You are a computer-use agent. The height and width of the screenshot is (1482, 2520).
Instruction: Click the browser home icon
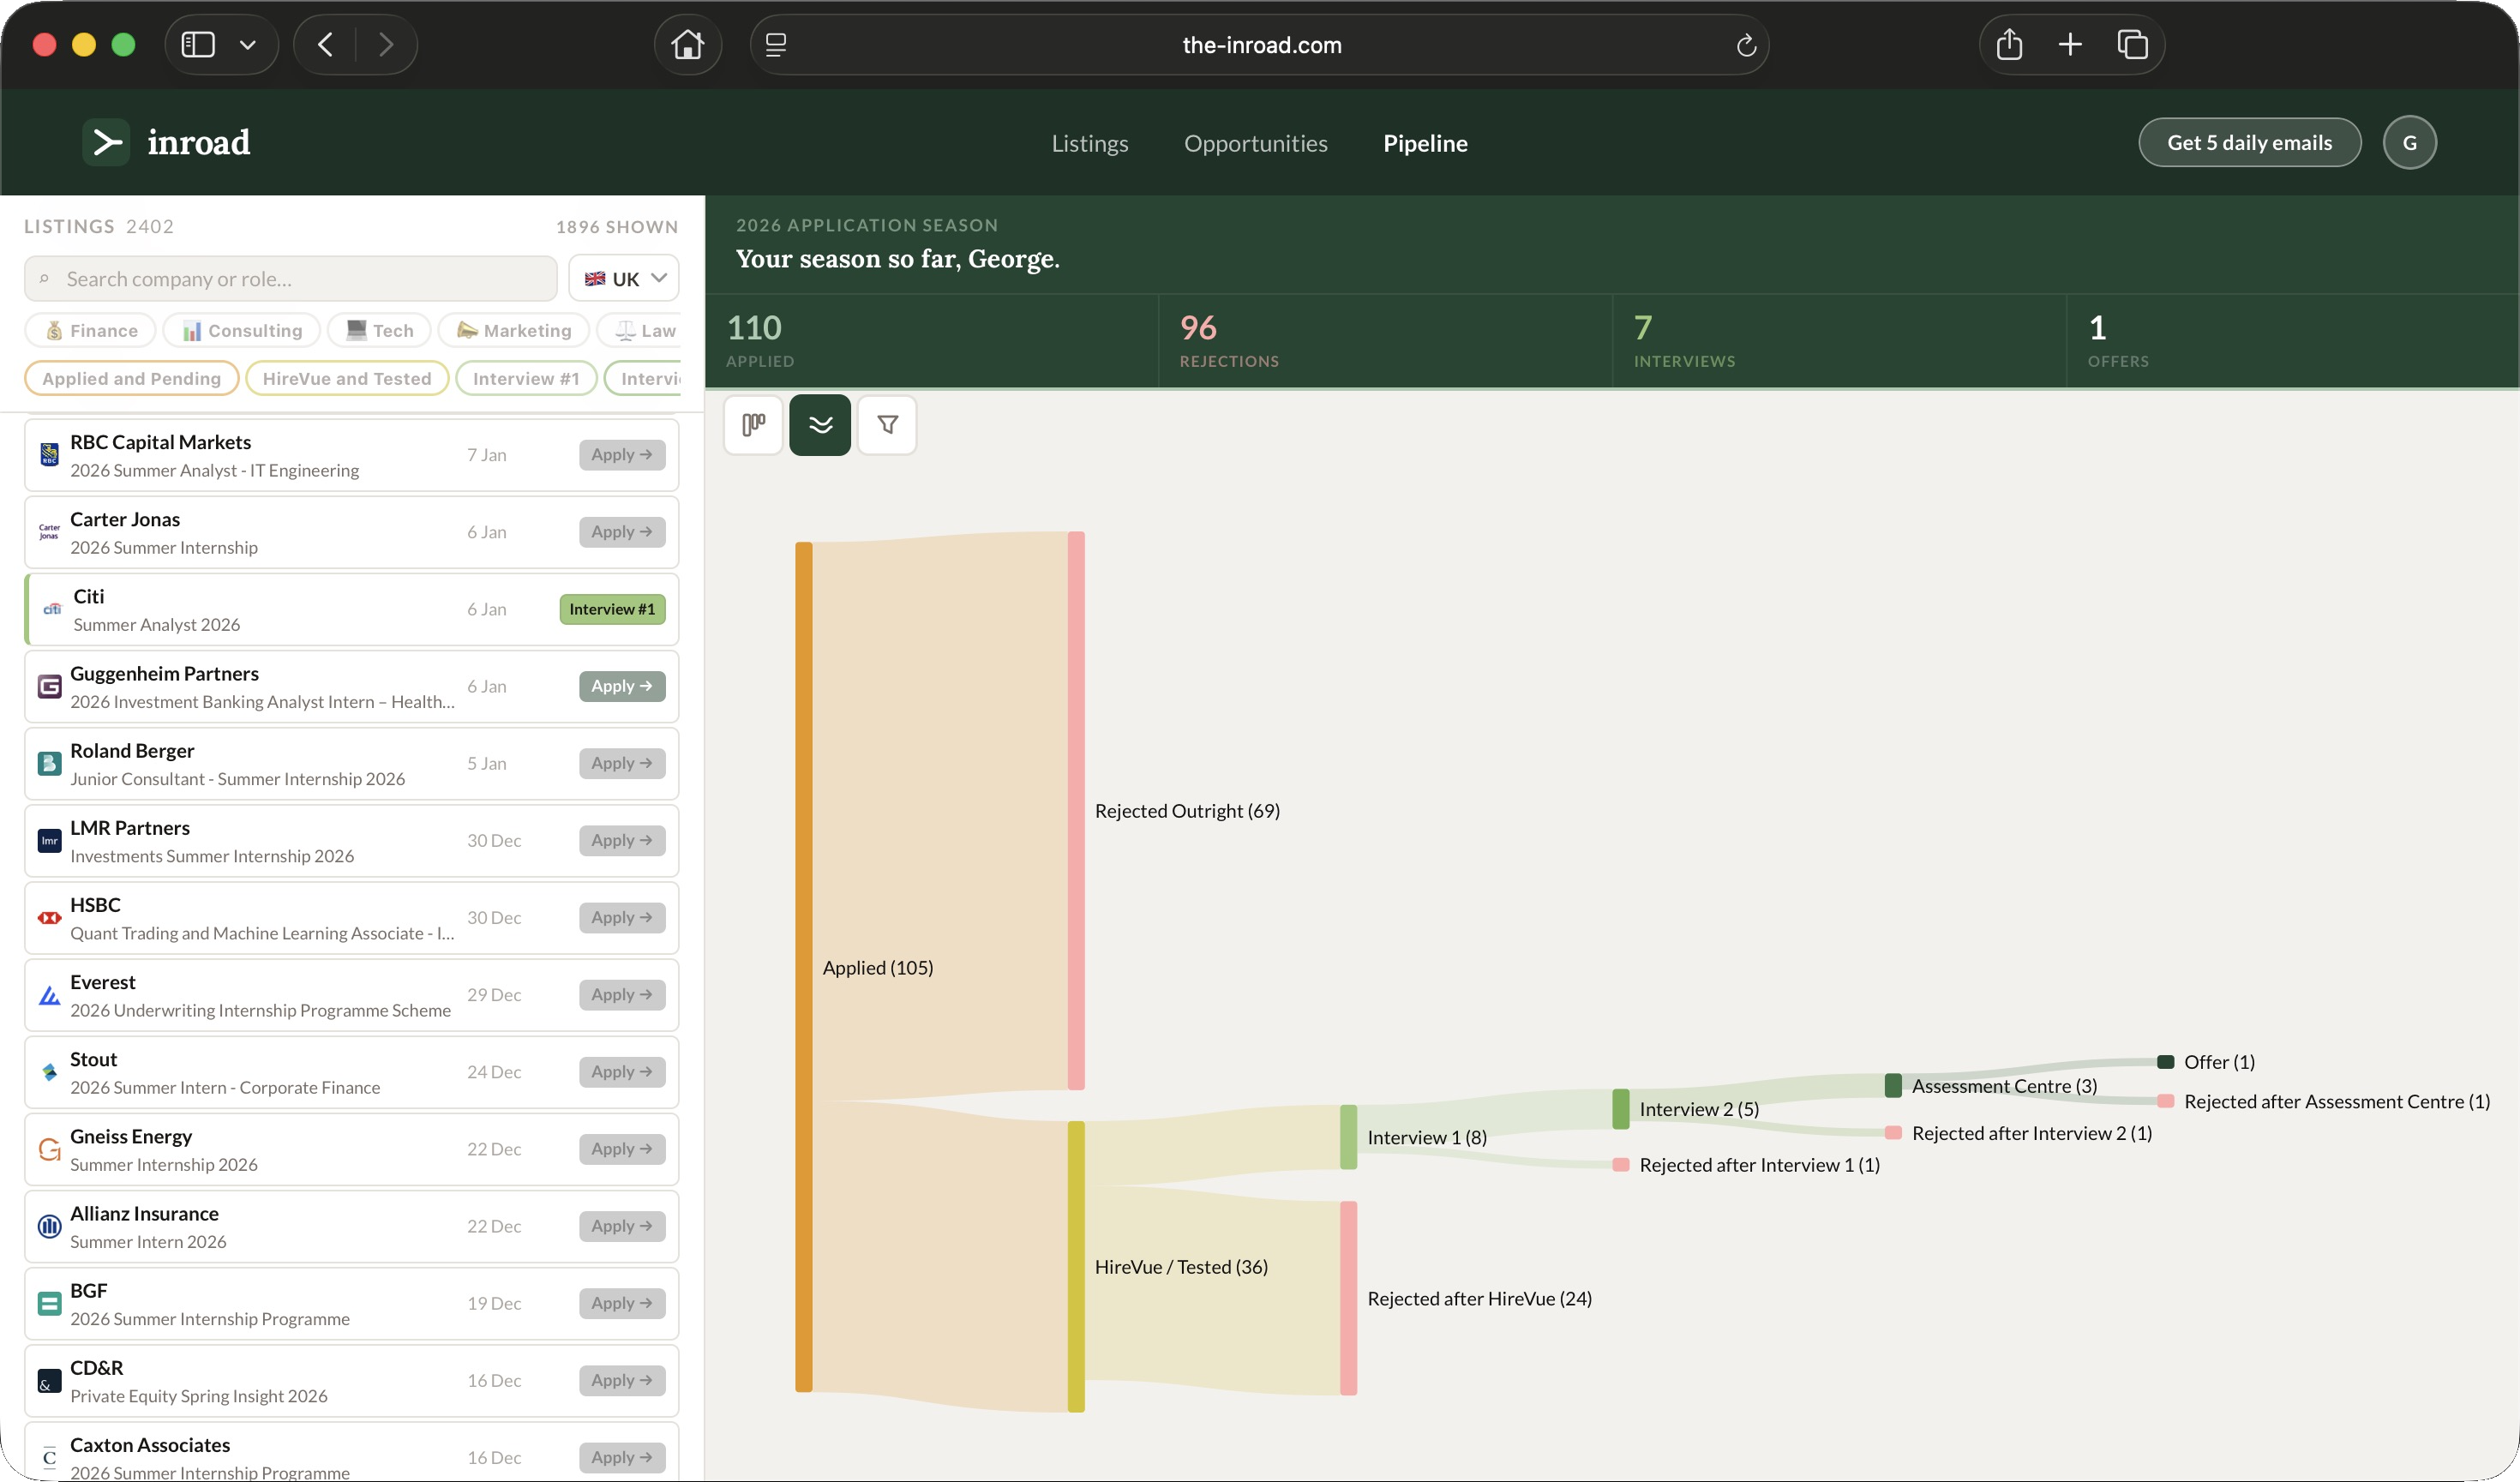pos(688,45)
